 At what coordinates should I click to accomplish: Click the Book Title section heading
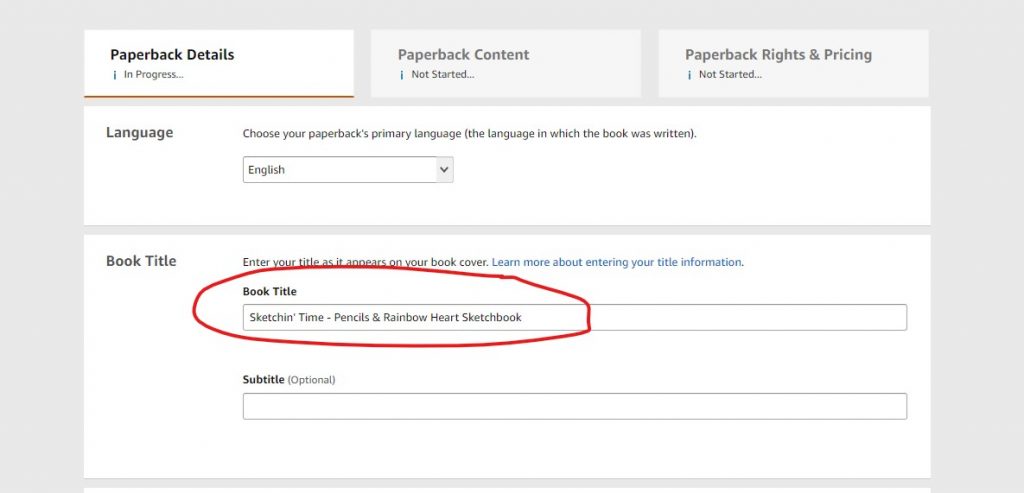(141, 261)
